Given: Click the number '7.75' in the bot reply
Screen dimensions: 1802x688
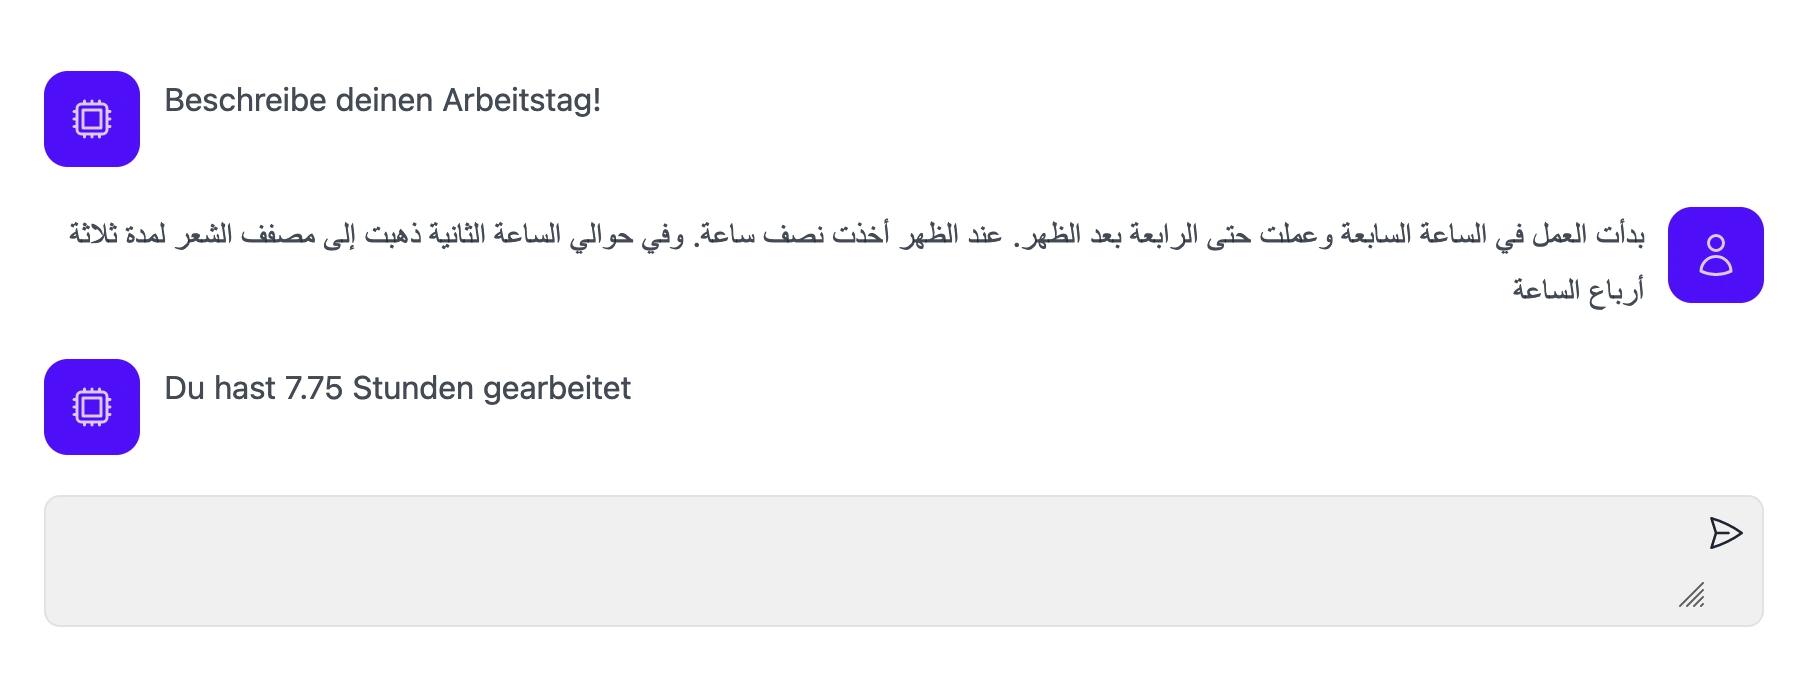Looking at the screenshot, I should (x=314, y=388).
